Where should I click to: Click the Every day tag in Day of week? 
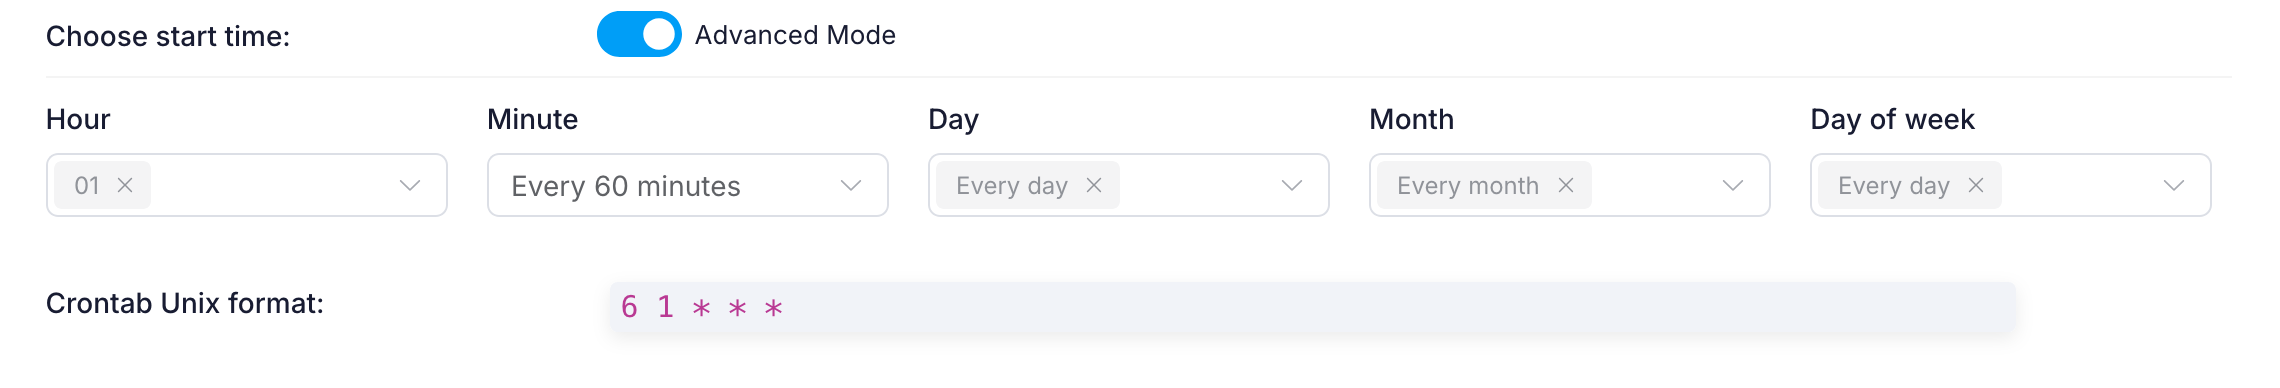pyautogui.click(x=1894, y=185)
